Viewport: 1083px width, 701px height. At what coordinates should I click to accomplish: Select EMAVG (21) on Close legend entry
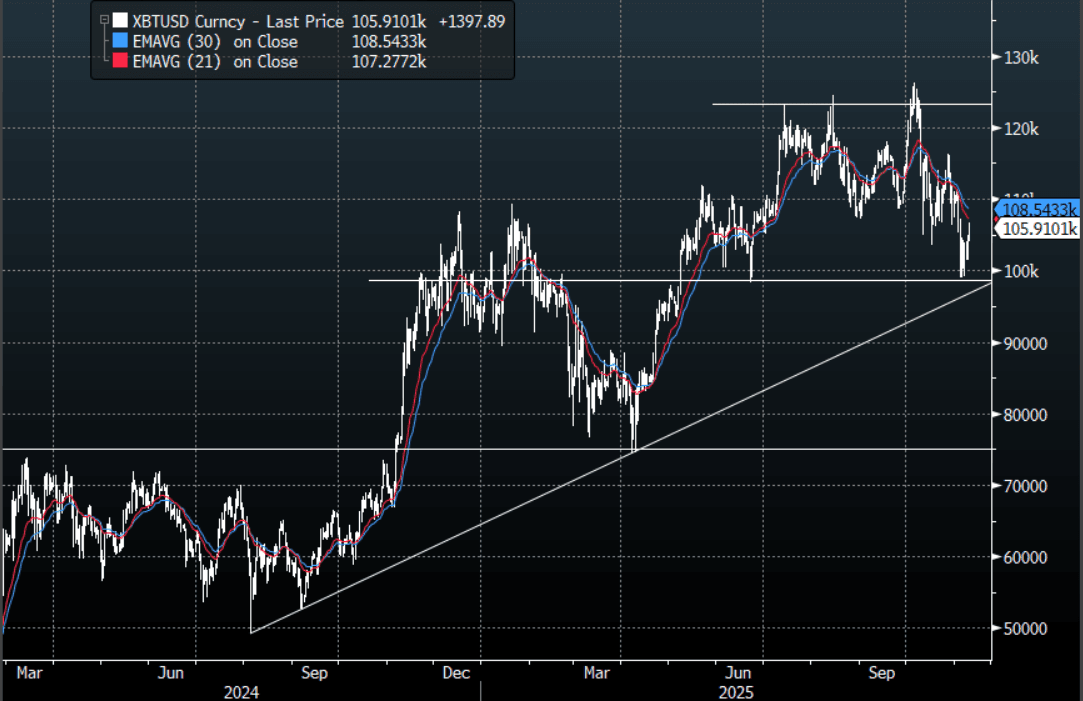[215, 61]
